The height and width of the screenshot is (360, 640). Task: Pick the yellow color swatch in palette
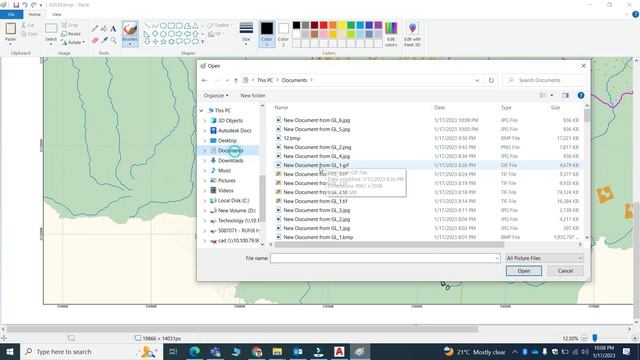[x=342, y=25]
